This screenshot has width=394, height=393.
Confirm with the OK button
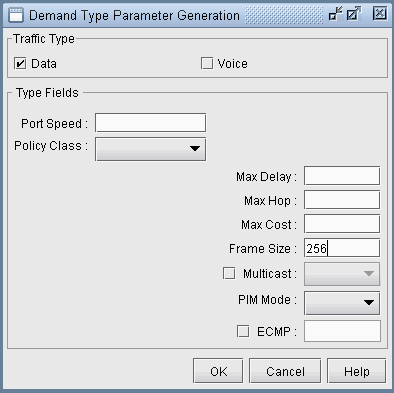pos(218,371)
